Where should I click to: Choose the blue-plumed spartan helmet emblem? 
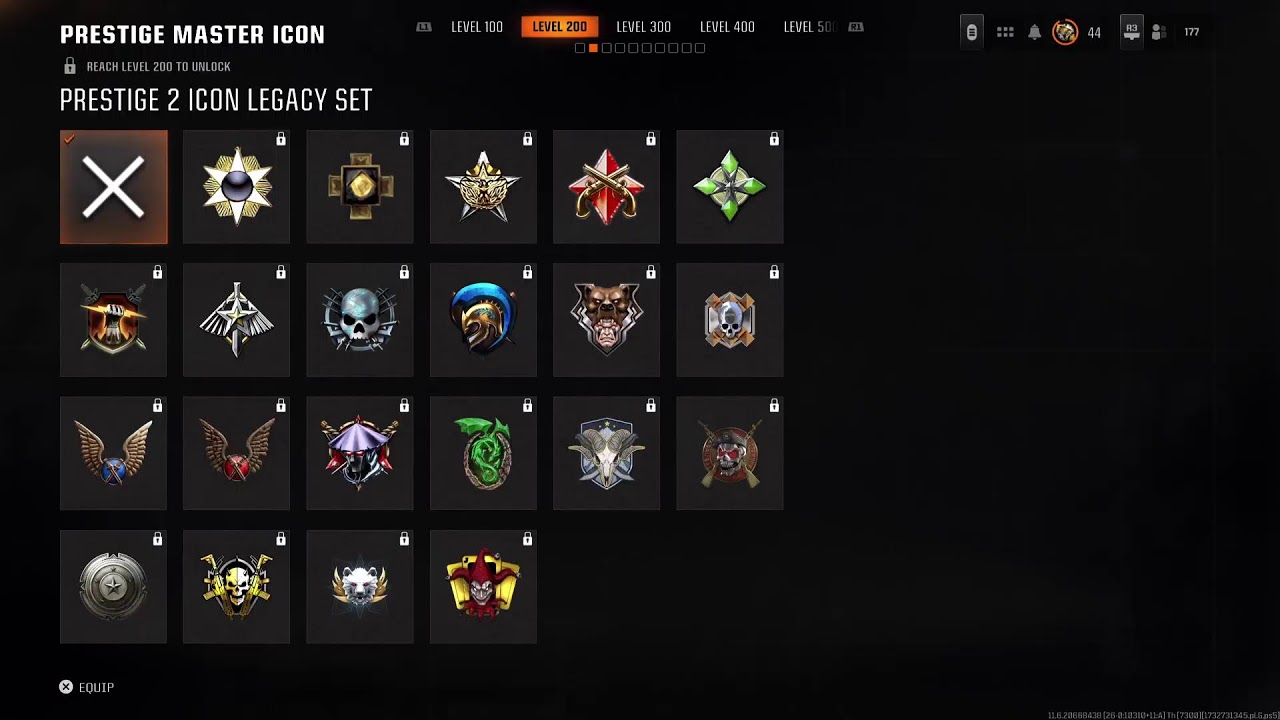(484, 320)
